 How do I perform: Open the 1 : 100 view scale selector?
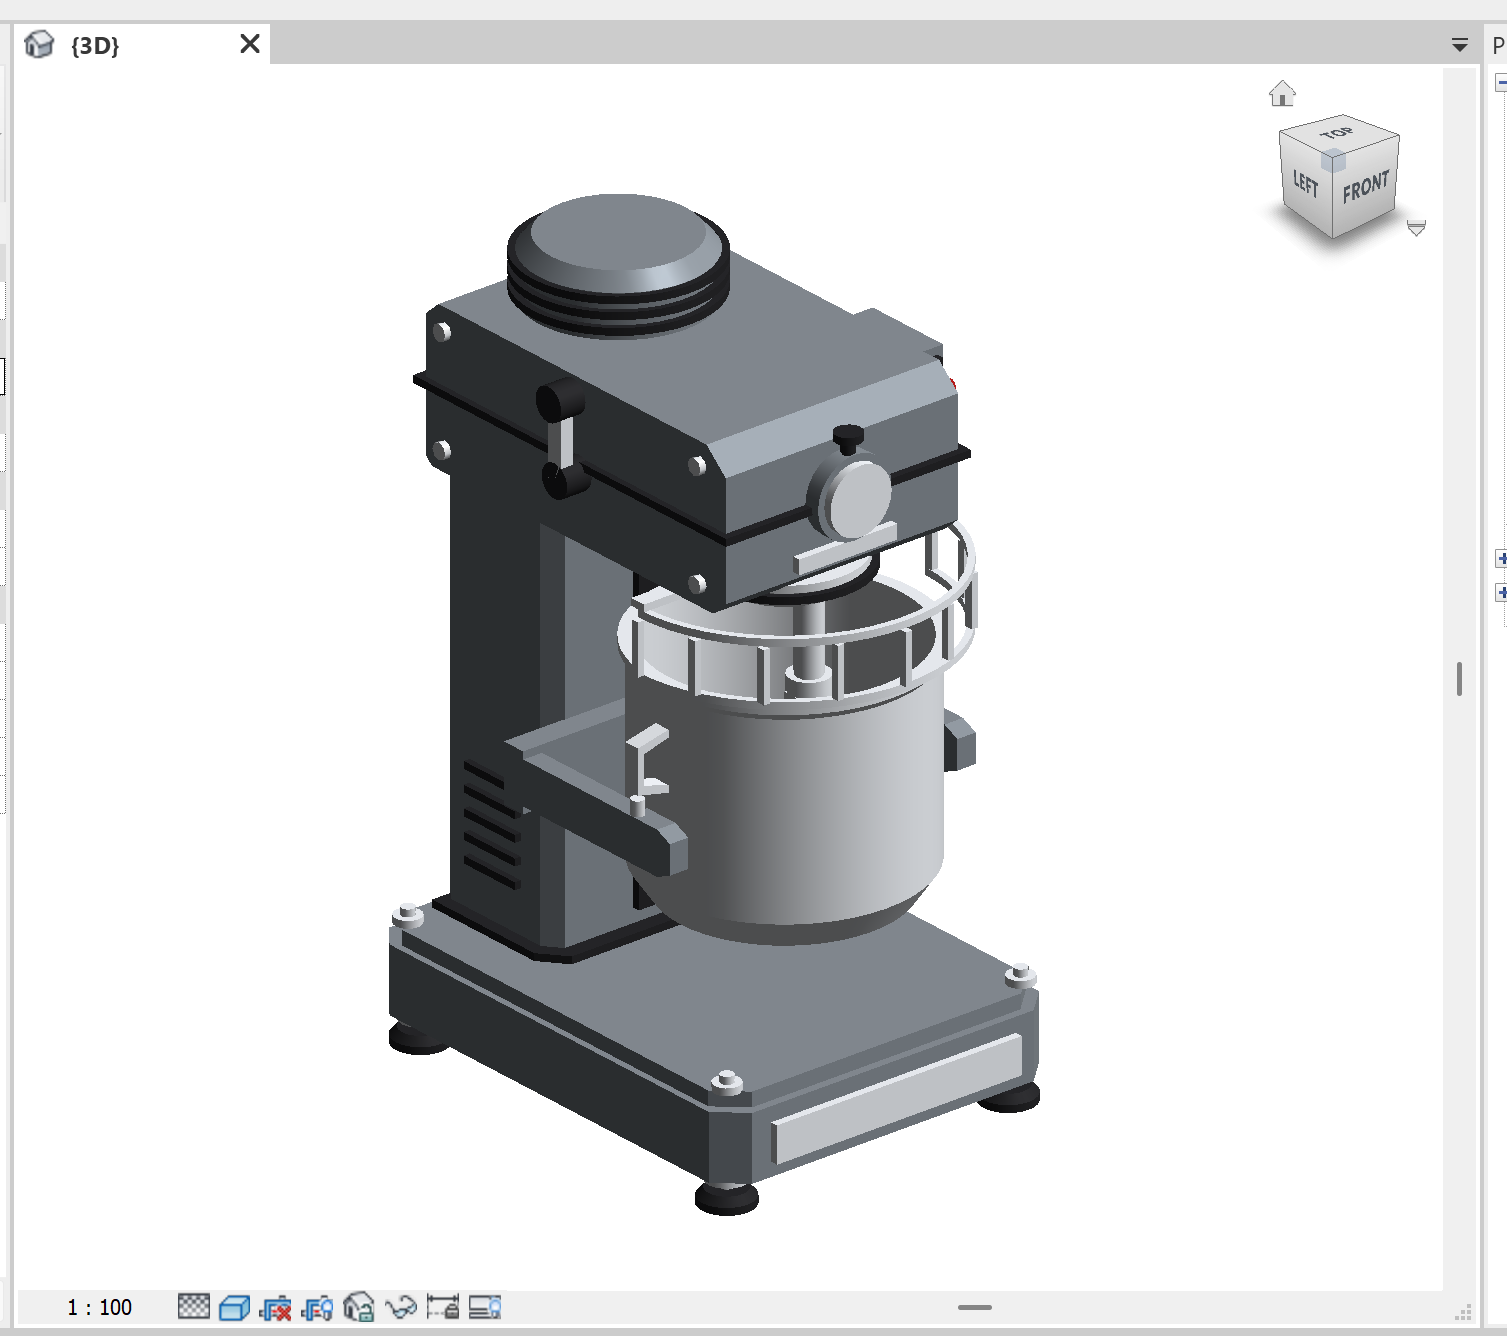point(99,1307)
